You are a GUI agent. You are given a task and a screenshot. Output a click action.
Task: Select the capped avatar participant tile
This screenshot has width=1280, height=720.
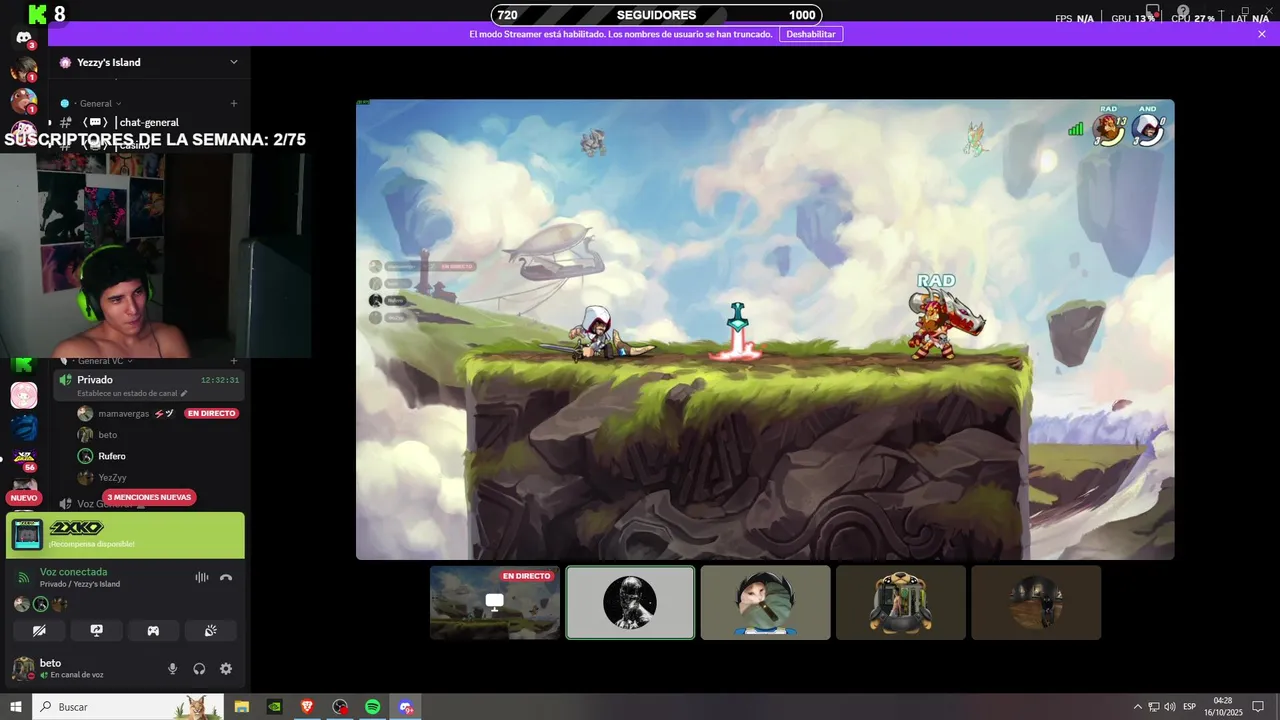pos(765,602)
